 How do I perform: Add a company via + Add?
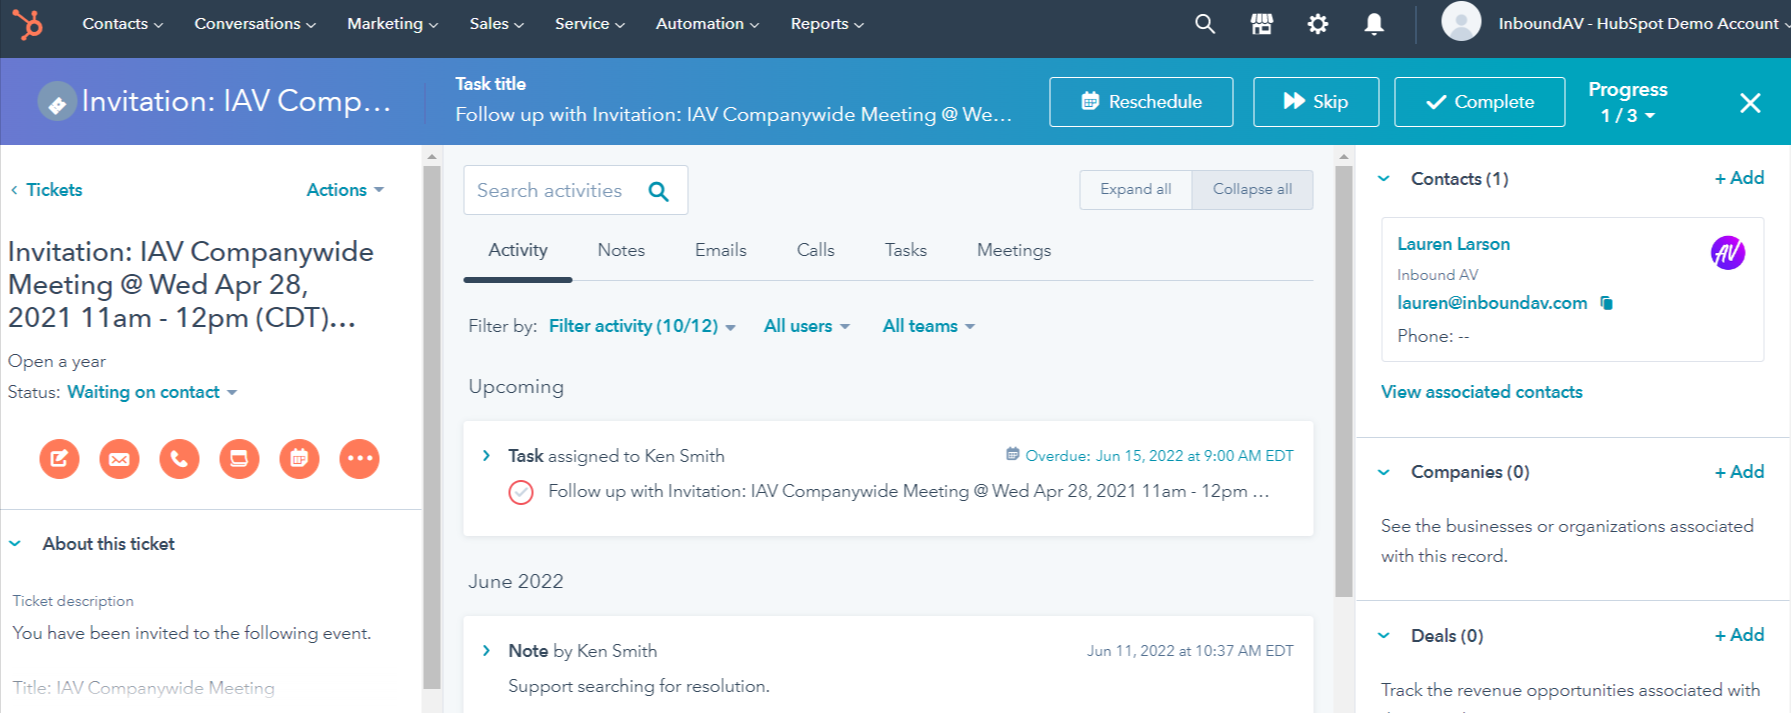[x=1739, y=472]
